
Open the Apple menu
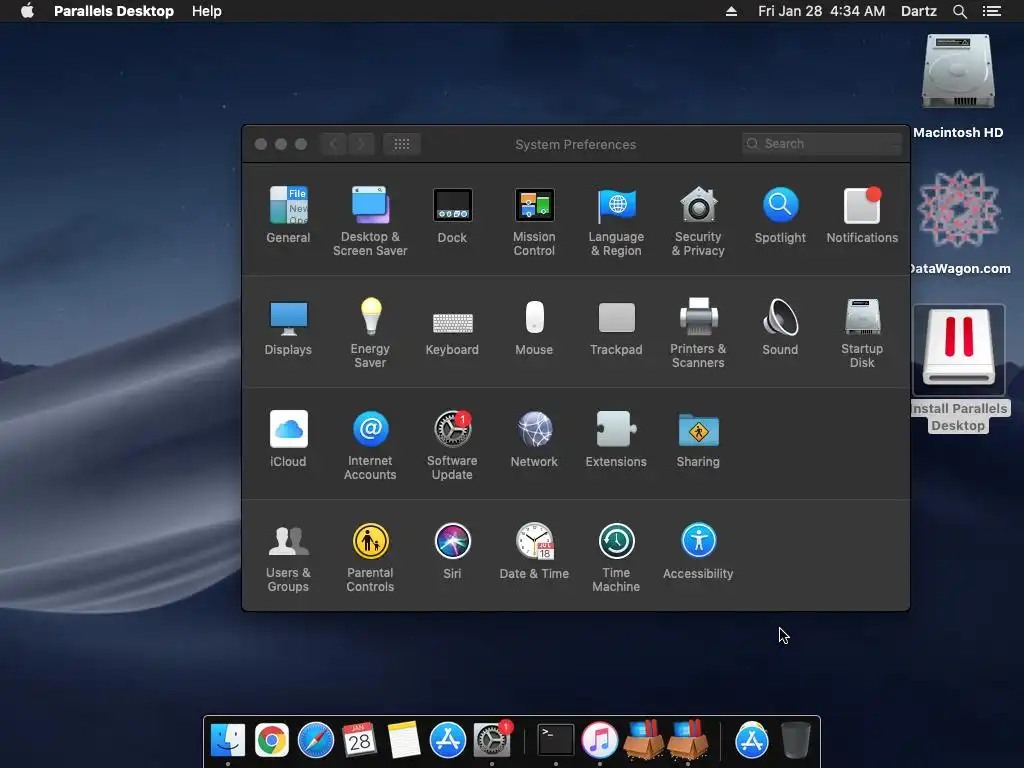(27, 11)
